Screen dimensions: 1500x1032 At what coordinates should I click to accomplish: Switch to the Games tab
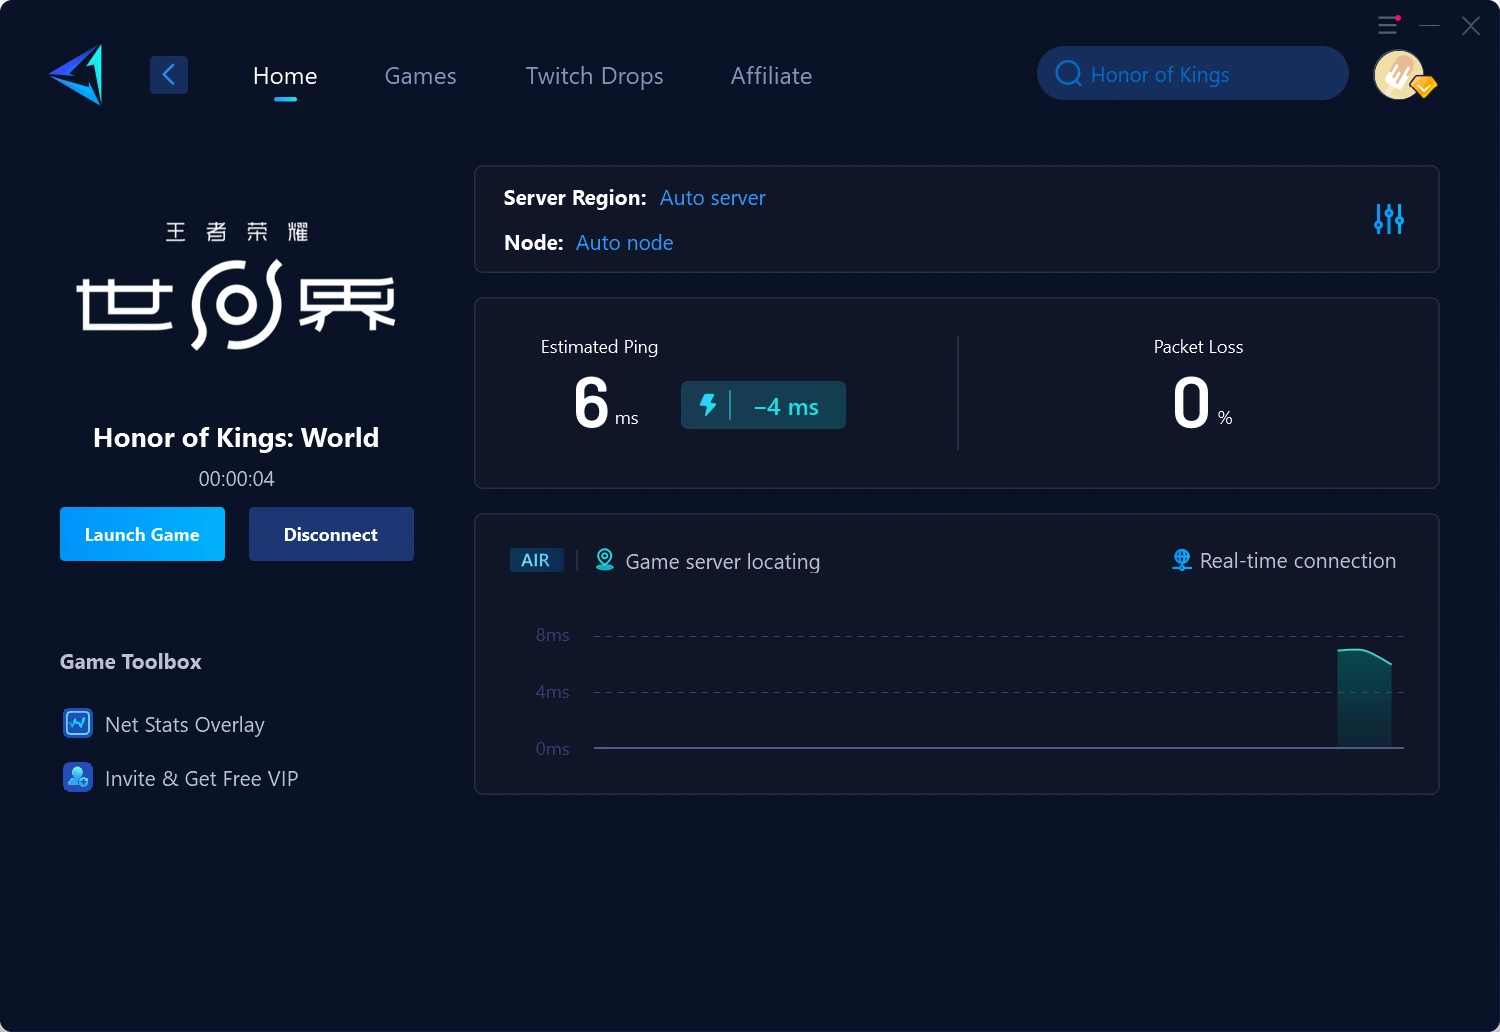[420, 76]
